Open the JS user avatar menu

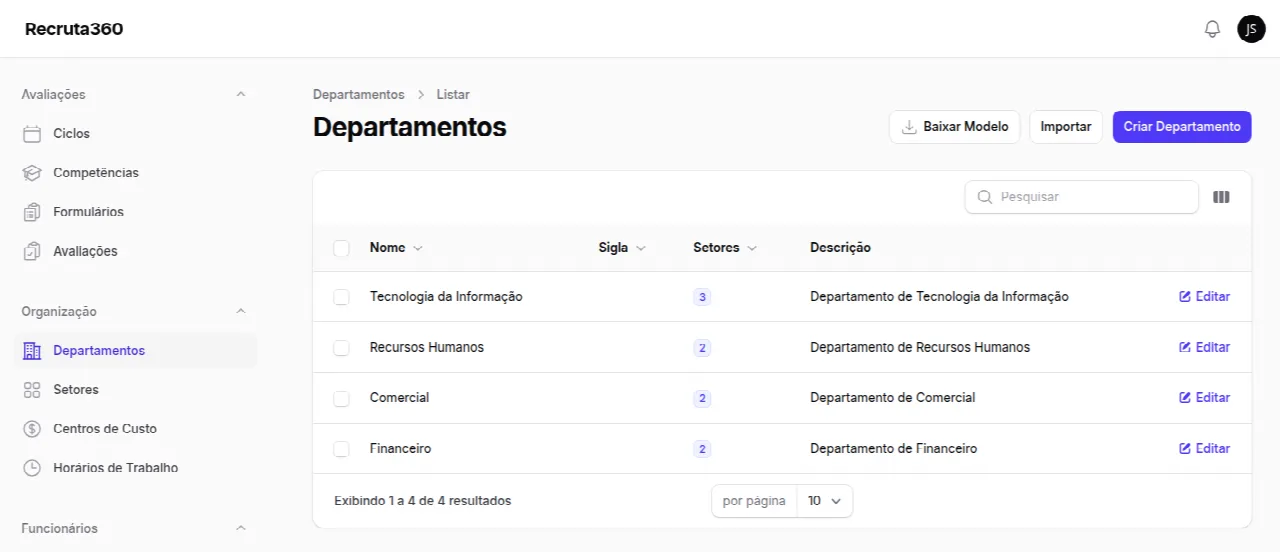1251,29
